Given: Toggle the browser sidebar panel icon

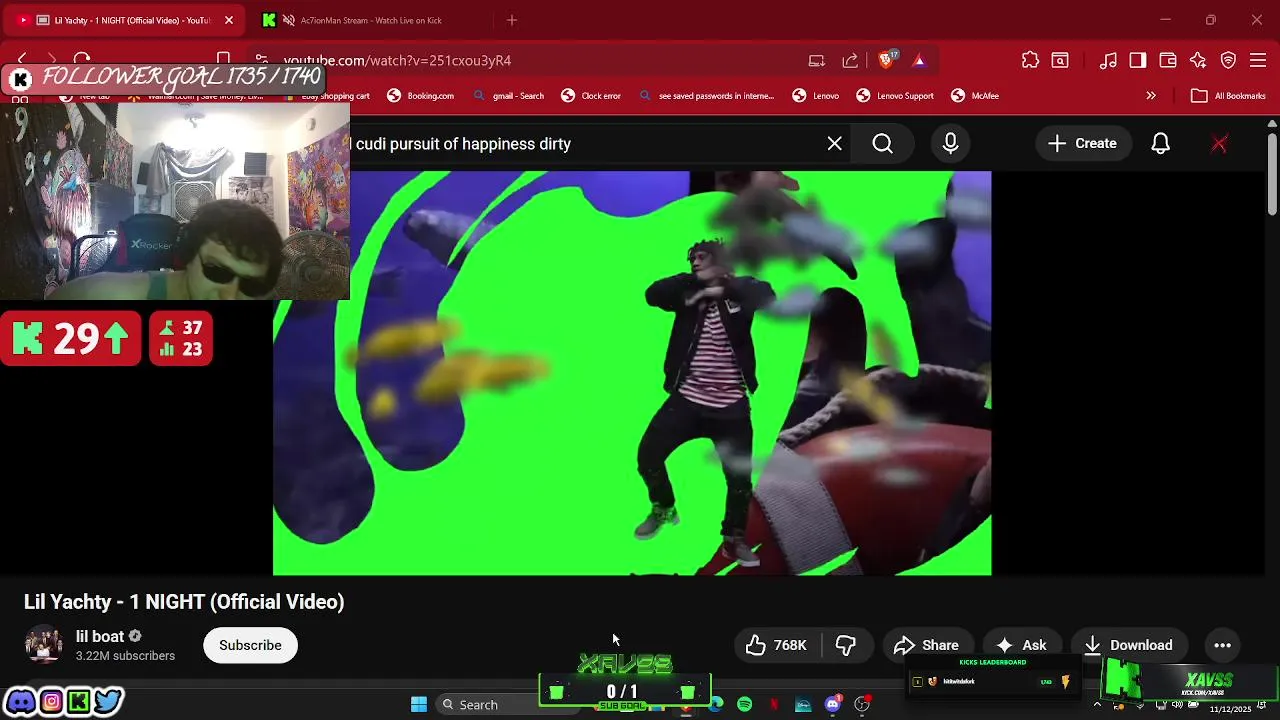Looking at the screenshot, I should (x=1138, y=60).
